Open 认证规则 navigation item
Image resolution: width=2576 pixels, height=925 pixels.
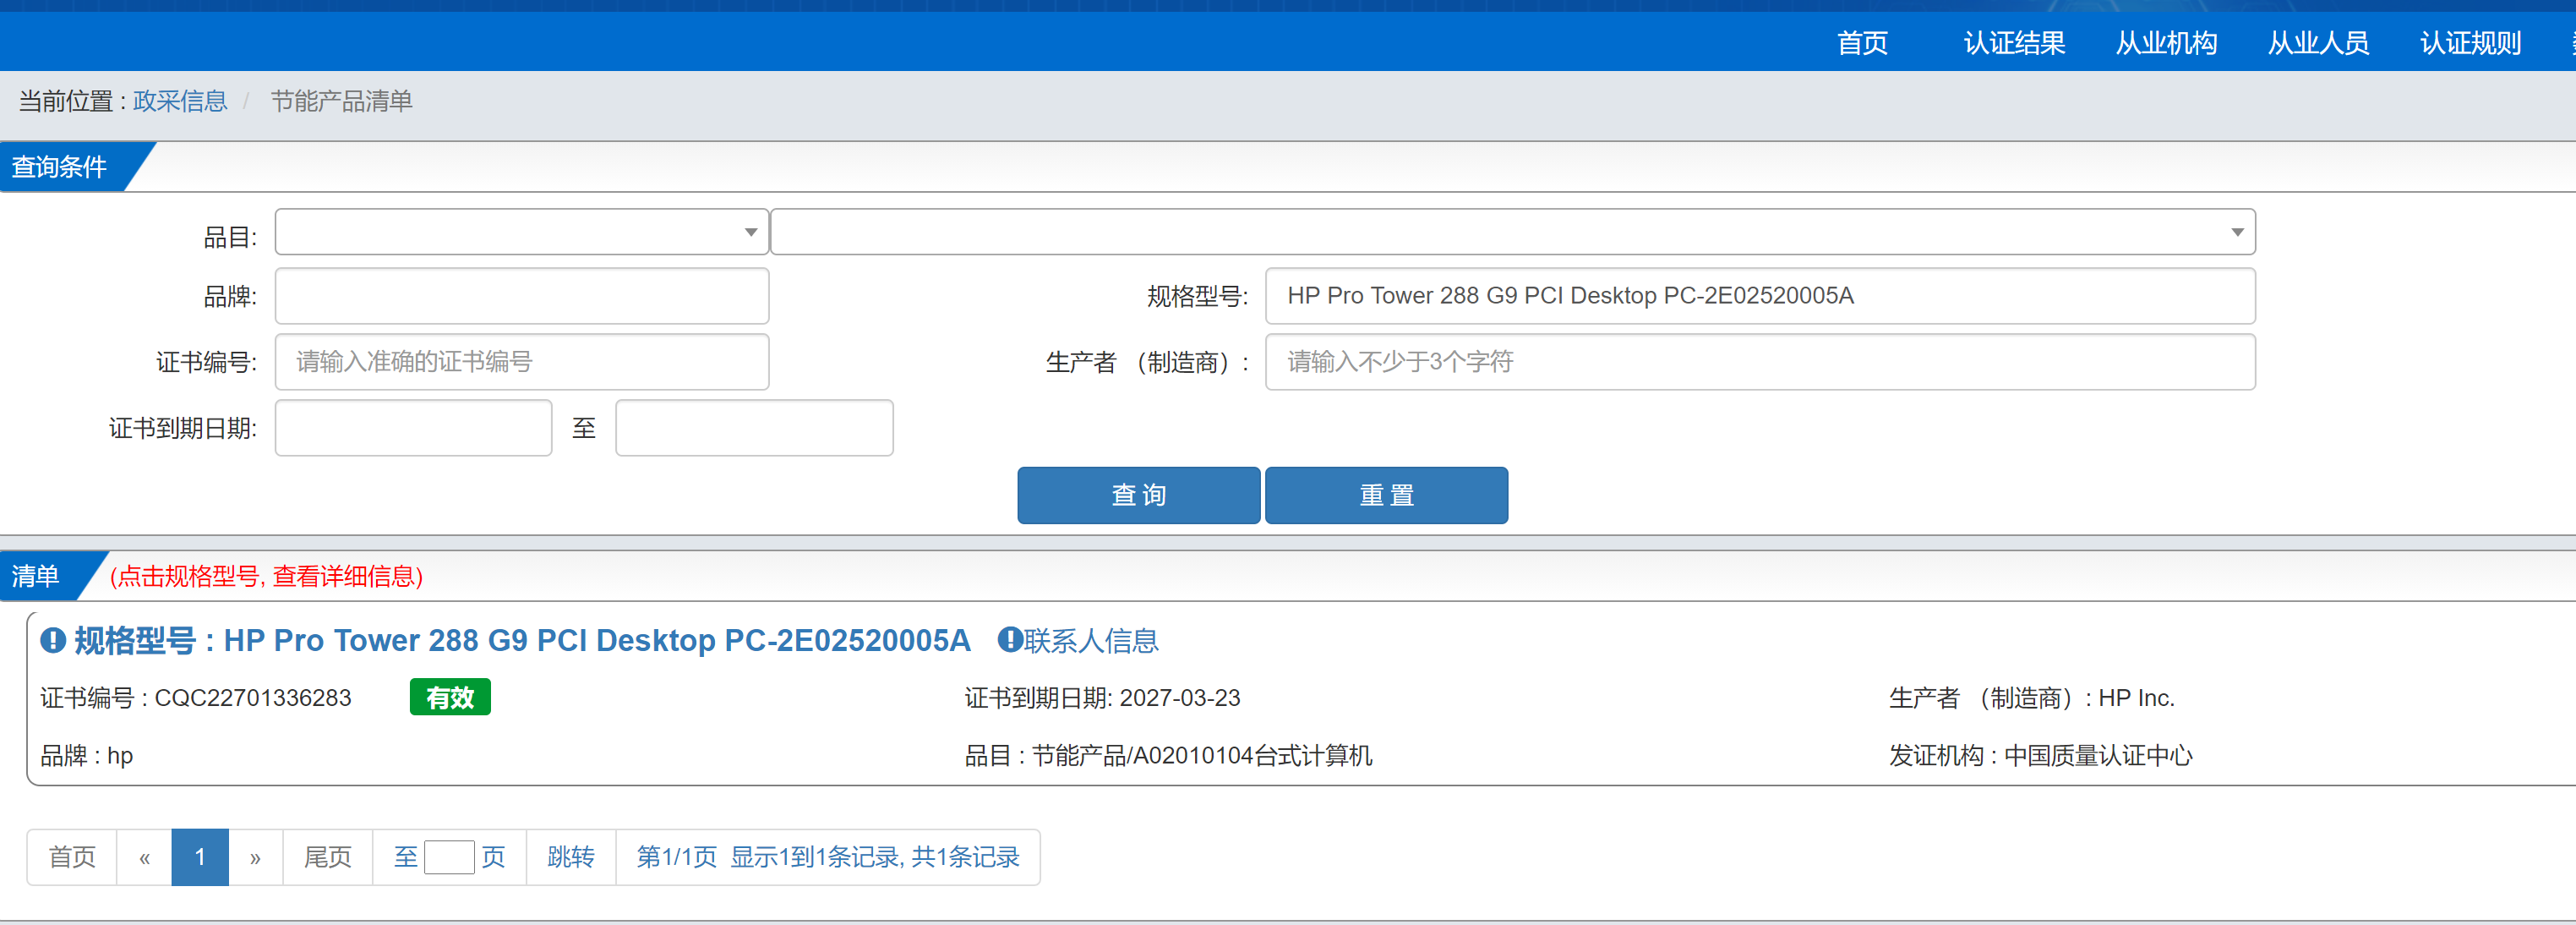[2470, 43]
